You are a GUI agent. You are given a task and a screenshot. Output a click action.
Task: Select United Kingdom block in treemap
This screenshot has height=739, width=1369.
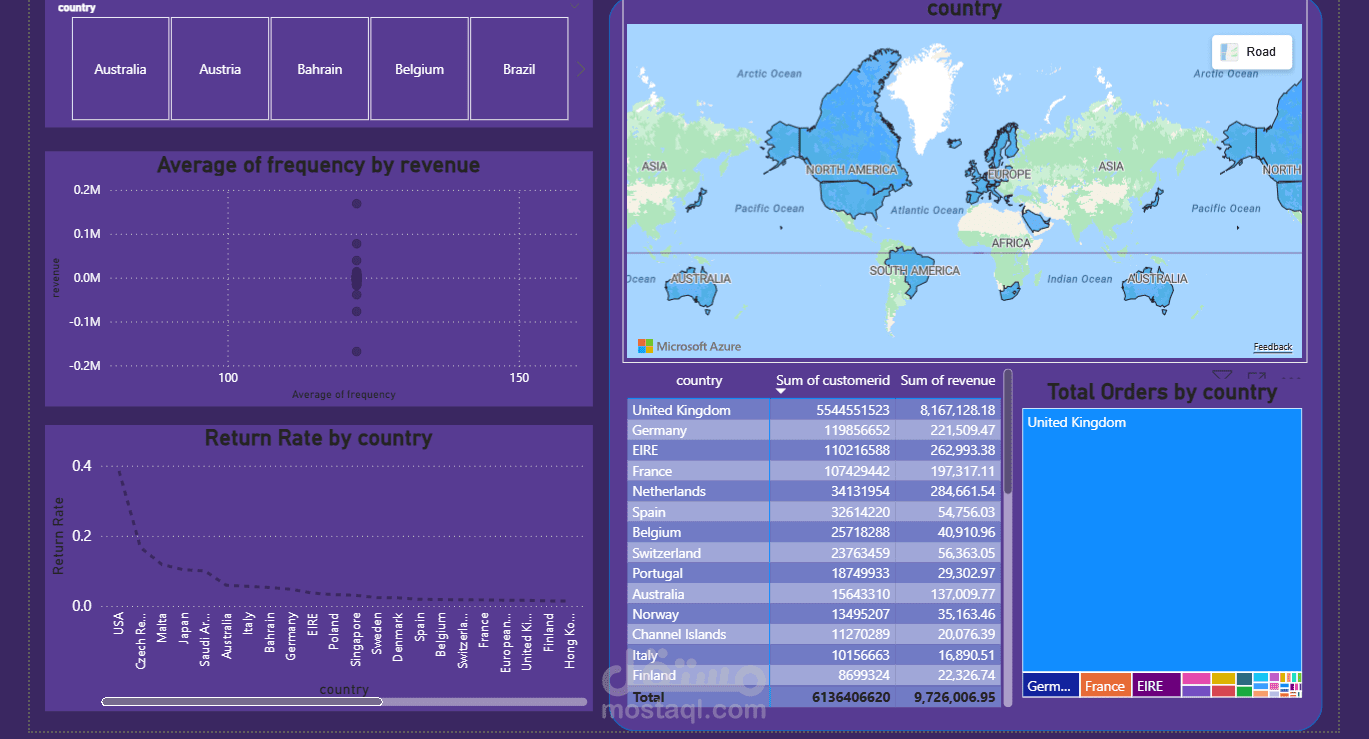click(1162, 539)
